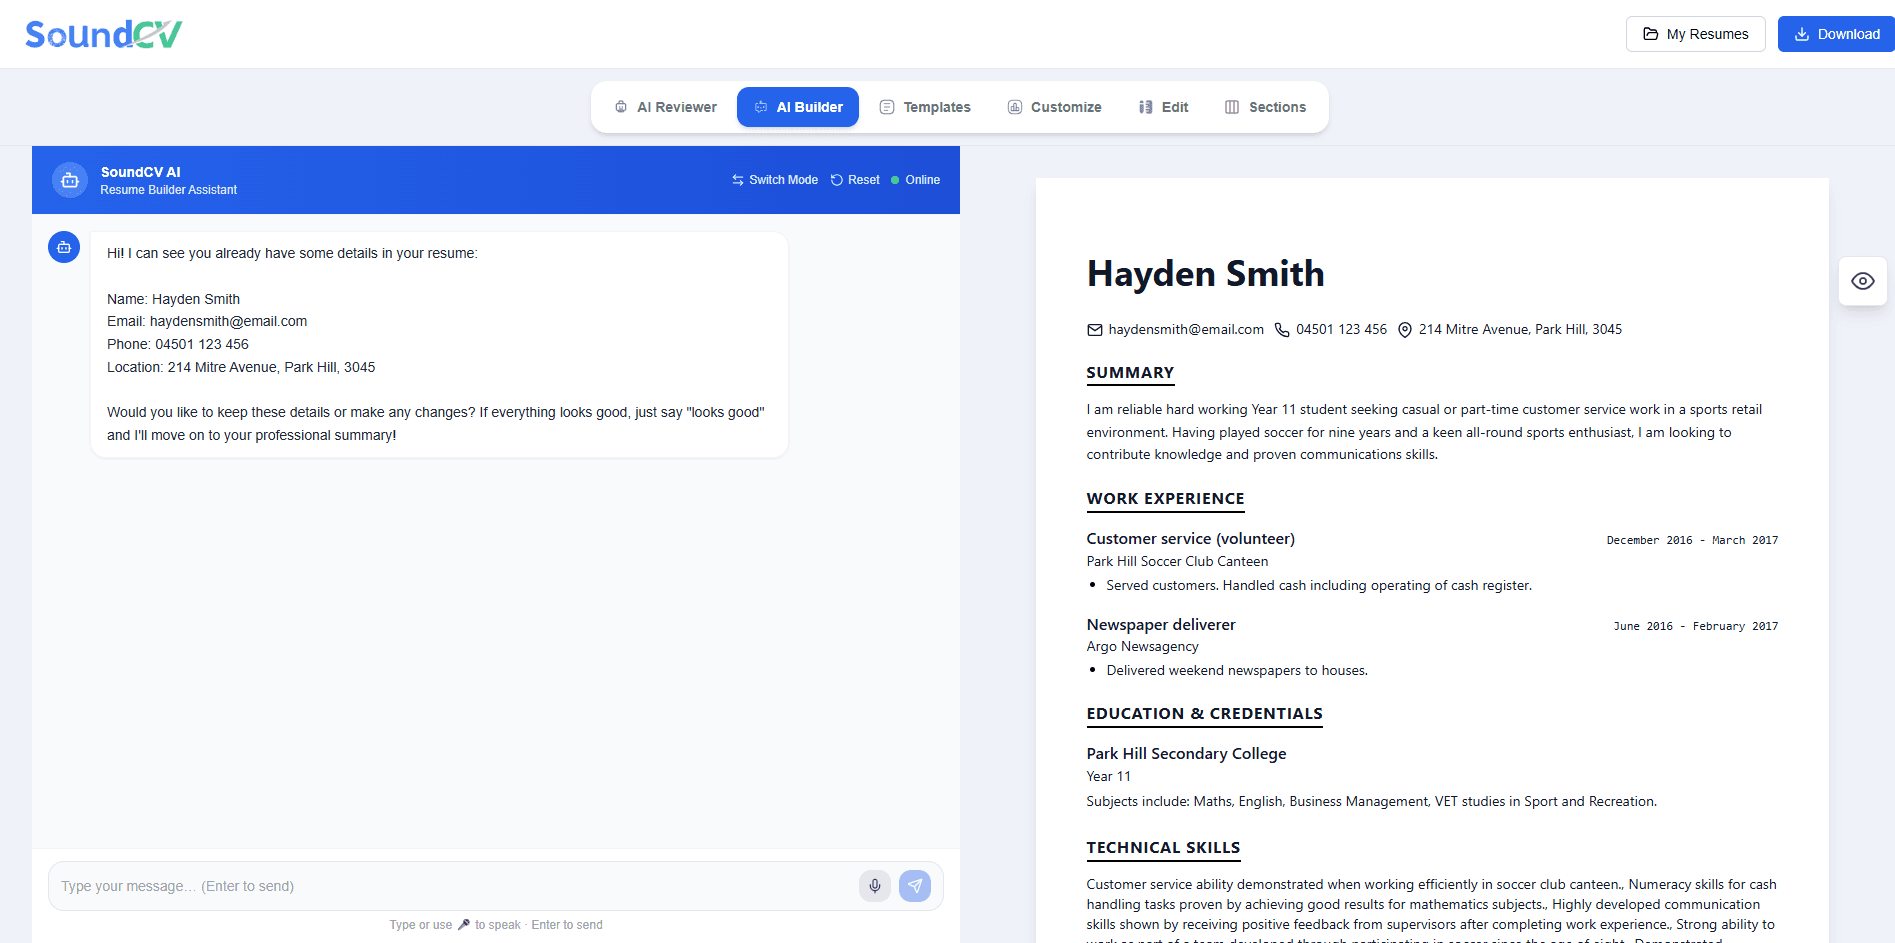Toggle chat mode via Switch Mode

(774, 179)
